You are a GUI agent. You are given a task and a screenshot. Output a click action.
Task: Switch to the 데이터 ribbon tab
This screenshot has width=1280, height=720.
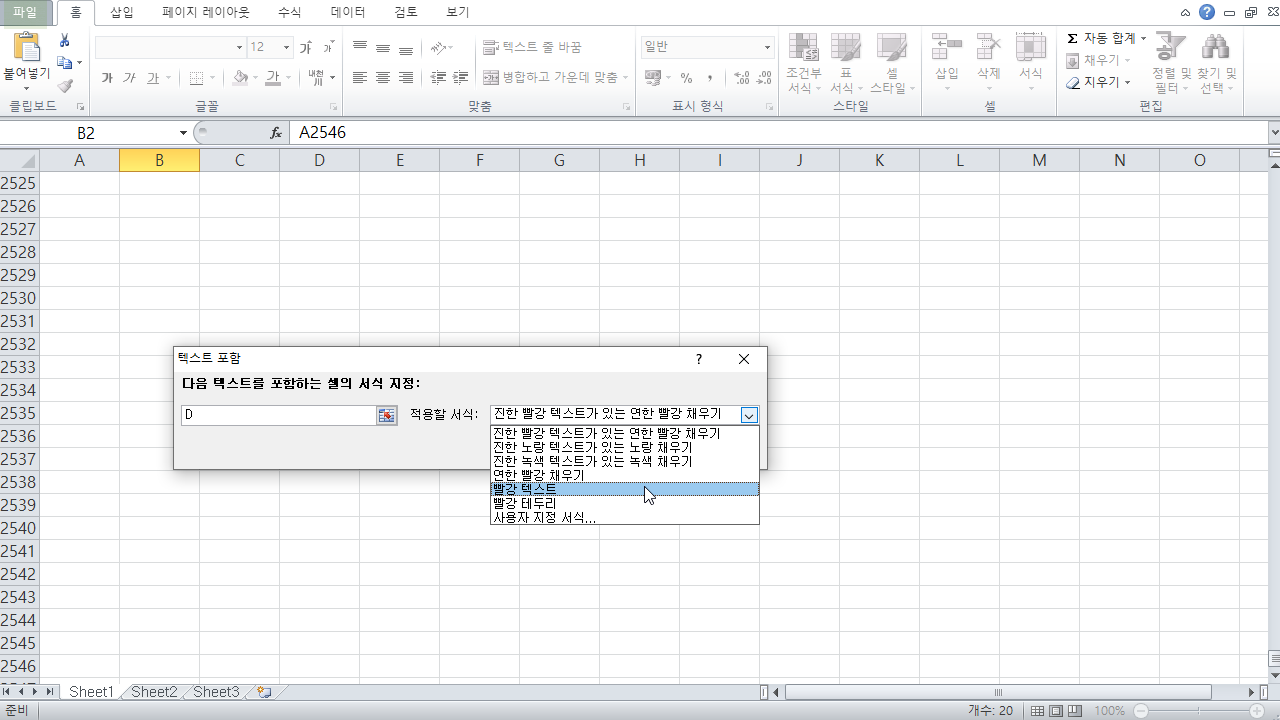[x=347, y=12]
